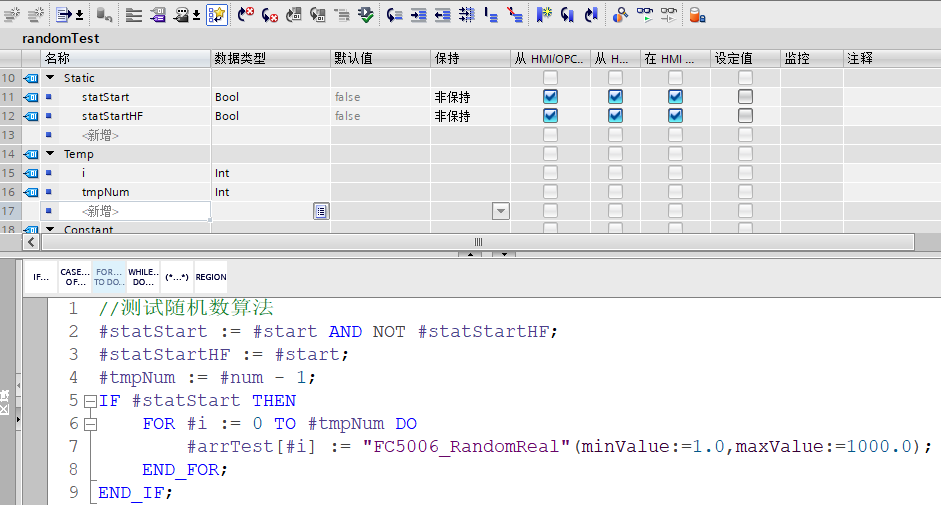941x505 pixels.
Task: Comment out selected lines icon
Action: click(491, 14)
